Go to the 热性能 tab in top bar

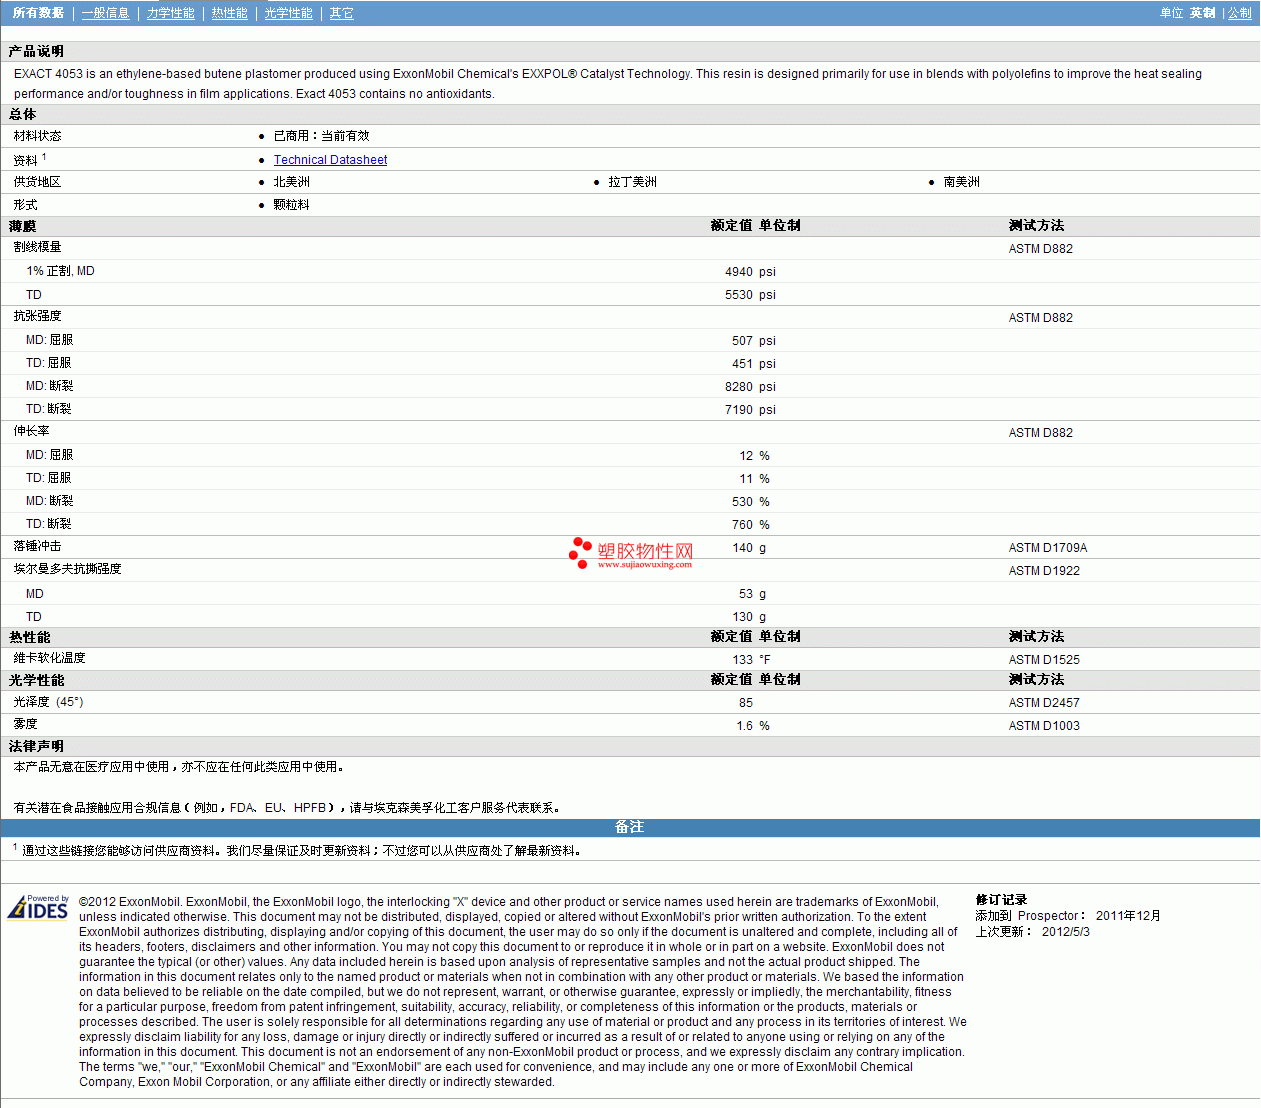pos(230,13)
